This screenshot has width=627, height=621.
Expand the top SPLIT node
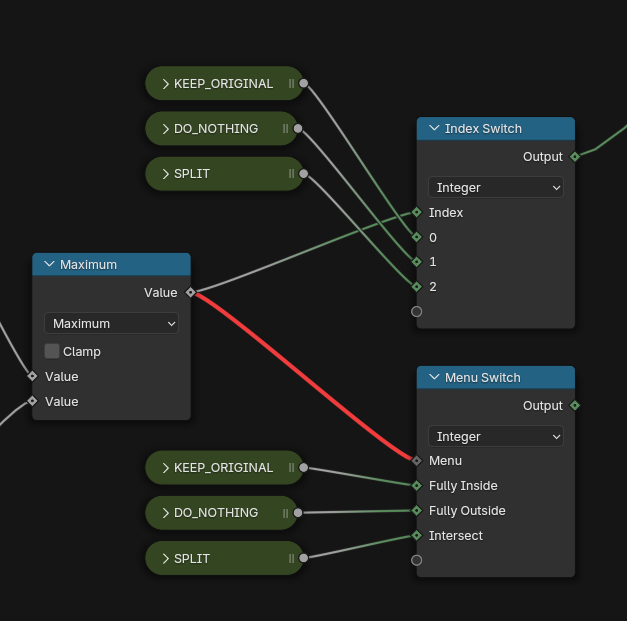(x=166, y=174)
